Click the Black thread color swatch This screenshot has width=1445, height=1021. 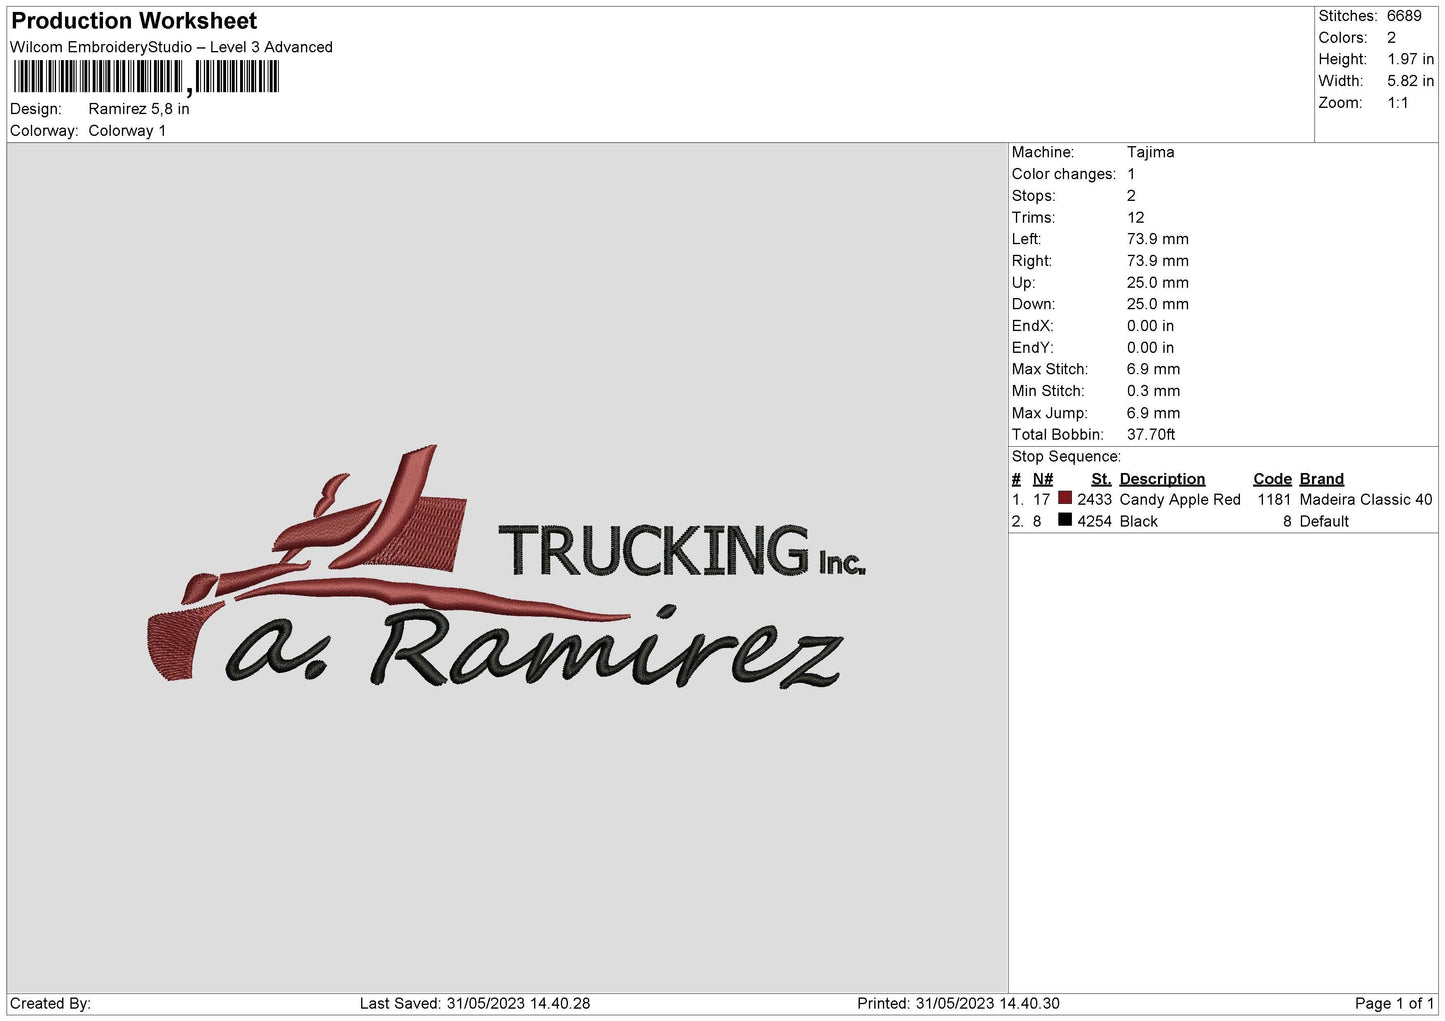point(1064,519)
